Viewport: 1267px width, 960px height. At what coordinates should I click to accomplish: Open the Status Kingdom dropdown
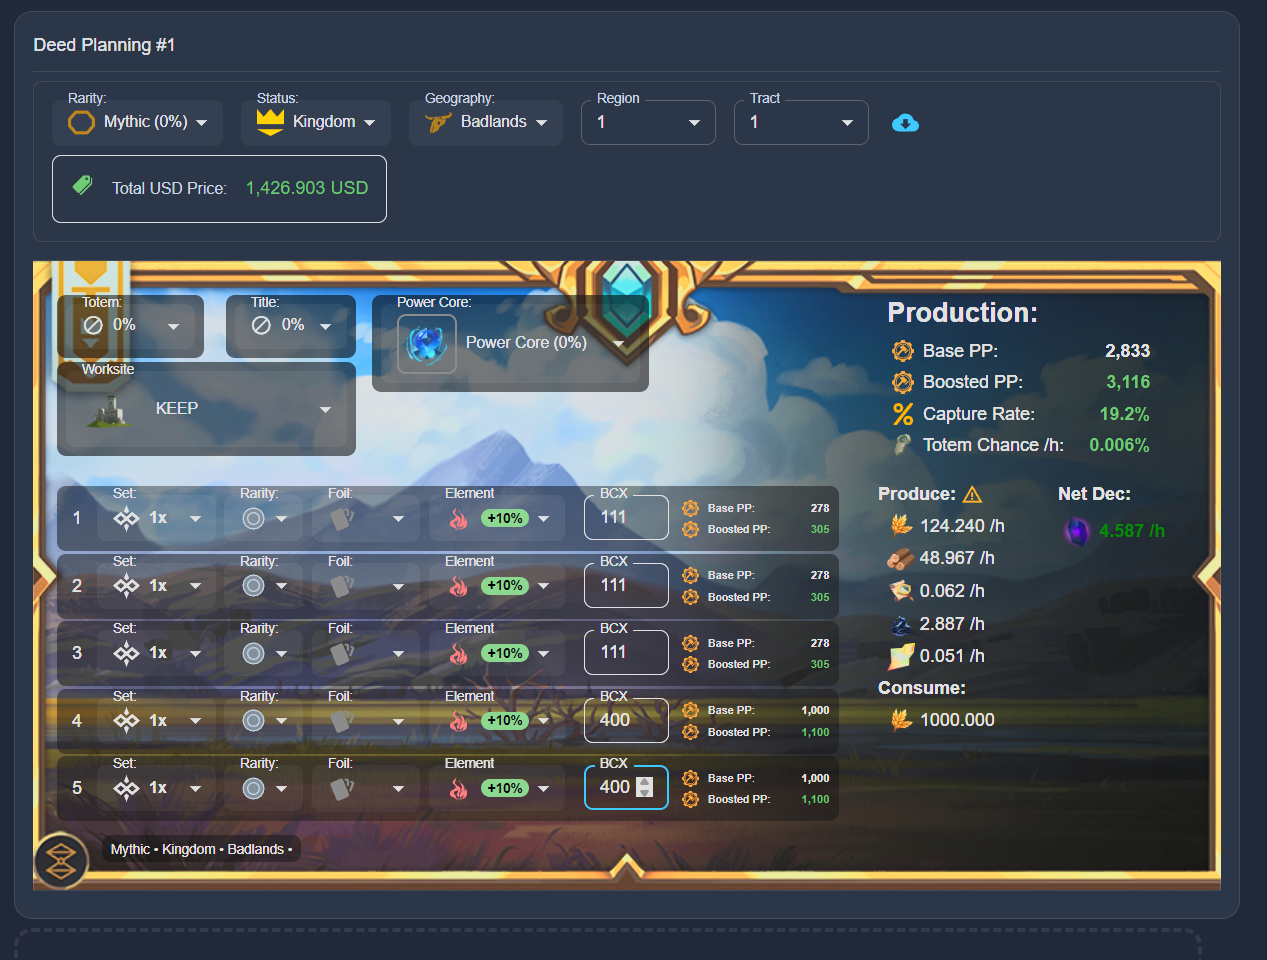pyautogui.click(x=316, y=122)
